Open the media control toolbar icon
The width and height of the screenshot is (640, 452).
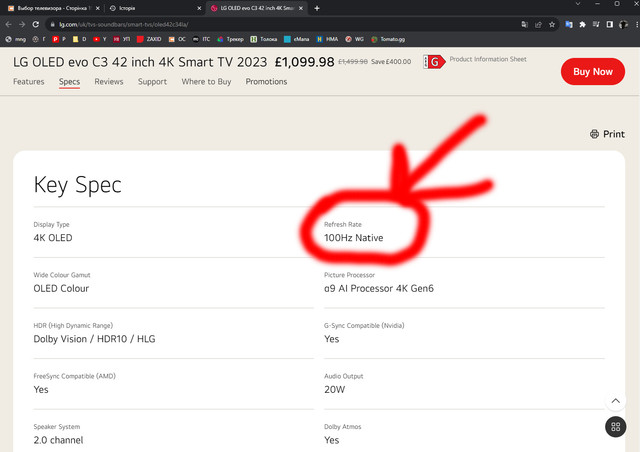coord(596,24)
